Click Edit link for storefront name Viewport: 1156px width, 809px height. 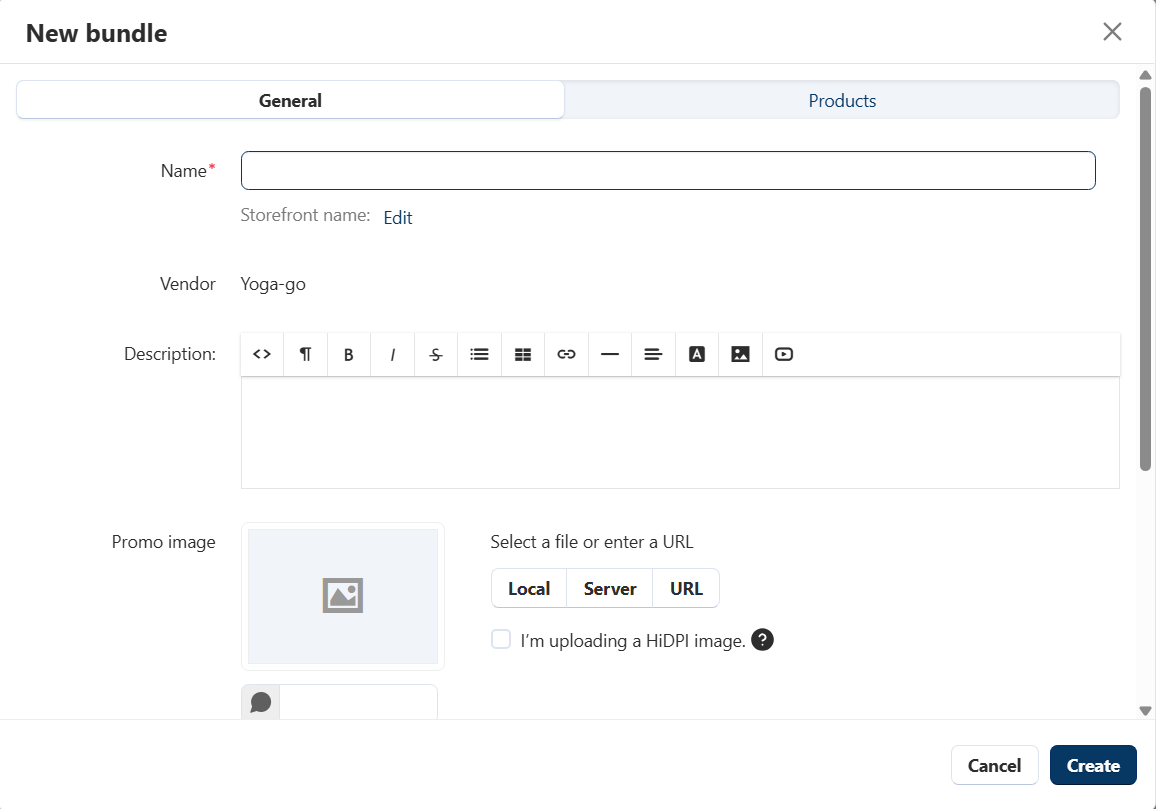tap(398, 217)
